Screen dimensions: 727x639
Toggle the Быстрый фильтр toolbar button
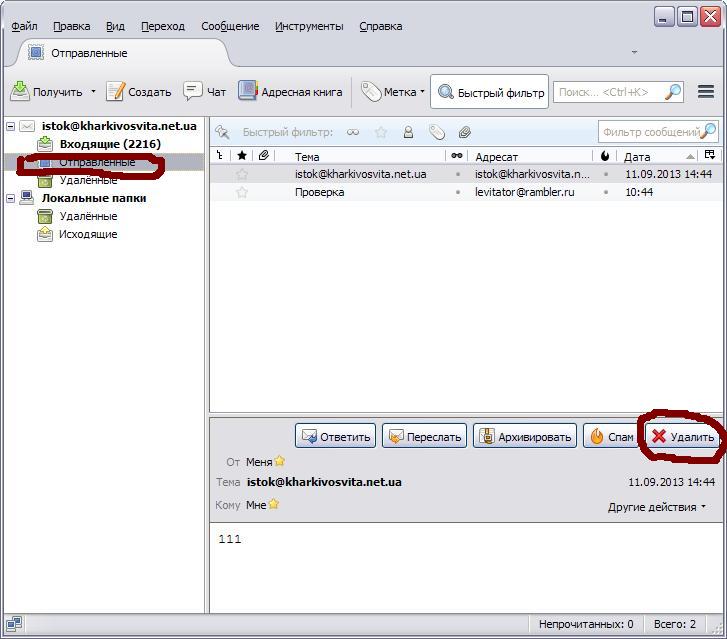490,92
